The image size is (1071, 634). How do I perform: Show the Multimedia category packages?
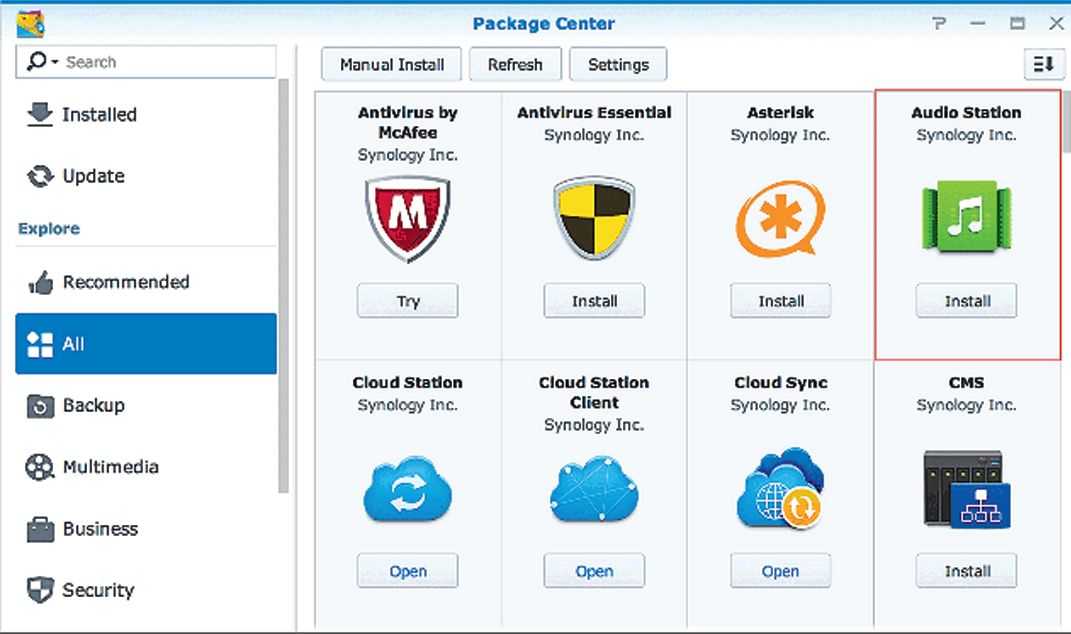[110, 467]
